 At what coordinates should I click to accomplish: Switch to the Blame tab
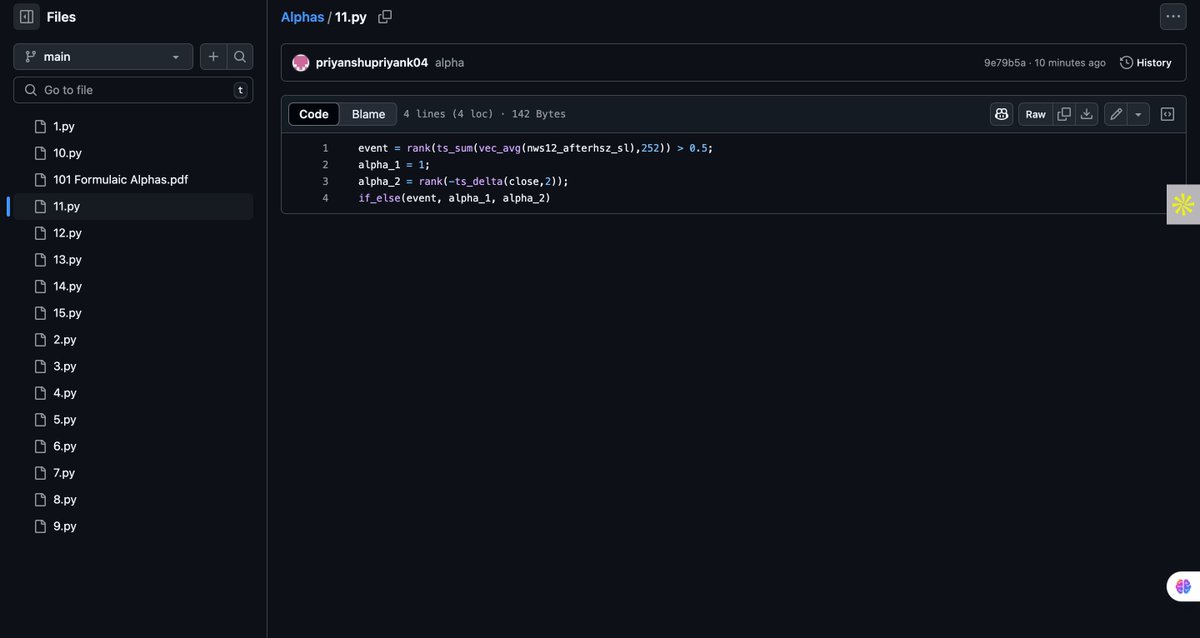(369, 114)
